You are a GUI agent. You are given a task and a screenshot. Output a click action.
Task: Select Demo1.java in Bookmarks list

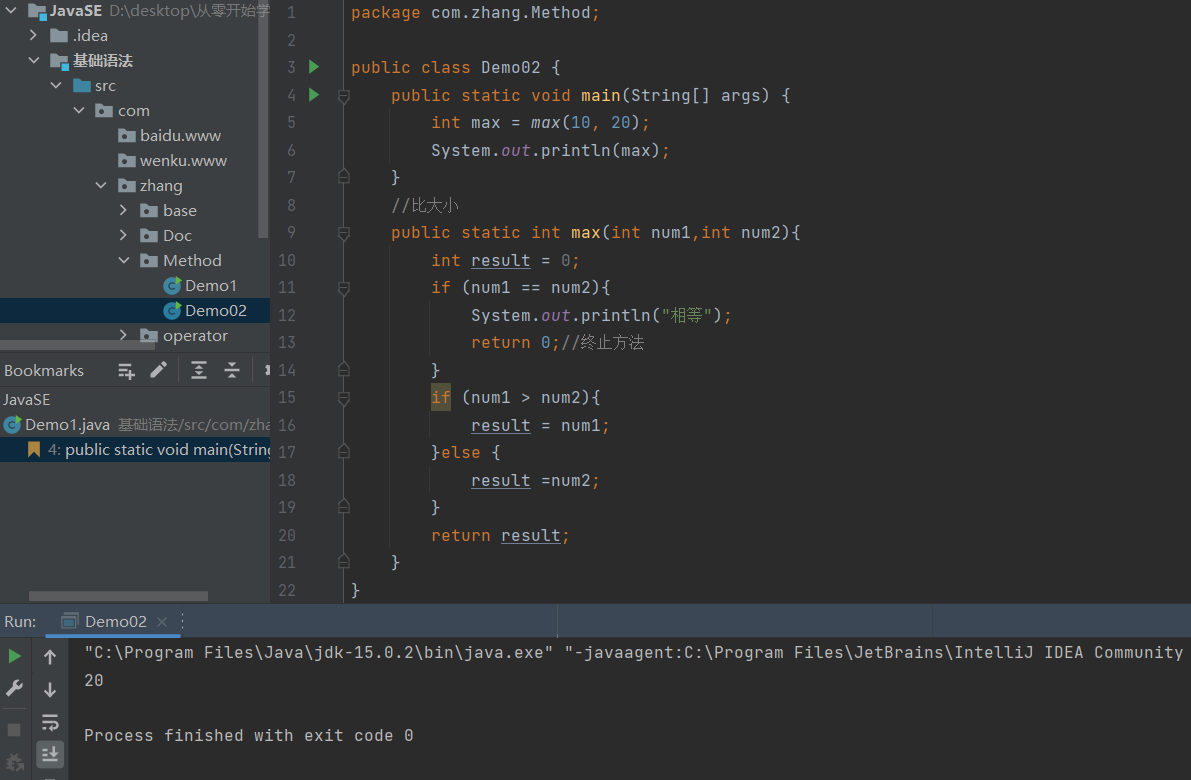[x=134, y=425]
